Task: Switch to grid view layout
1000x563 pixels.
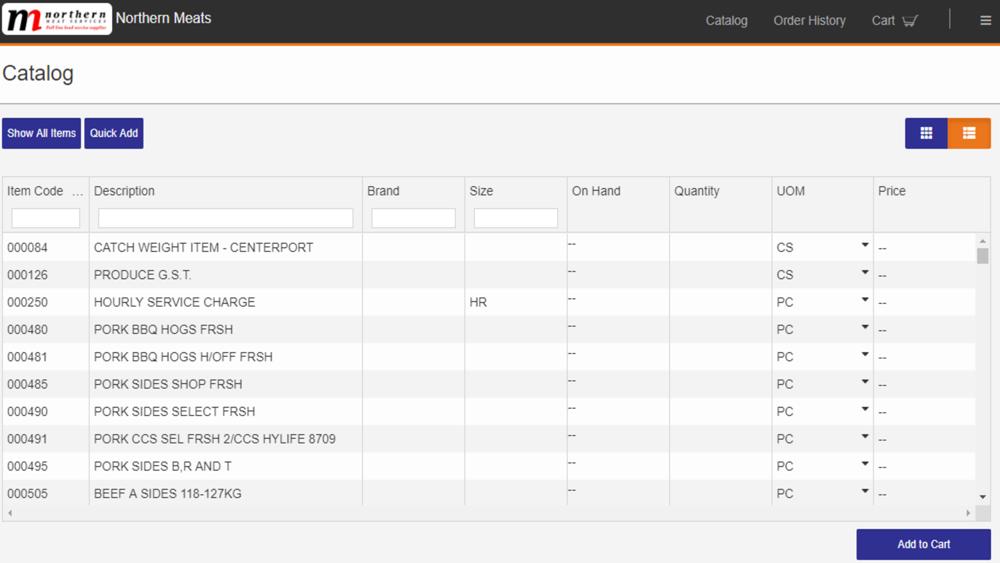Action: coord(926,133)
